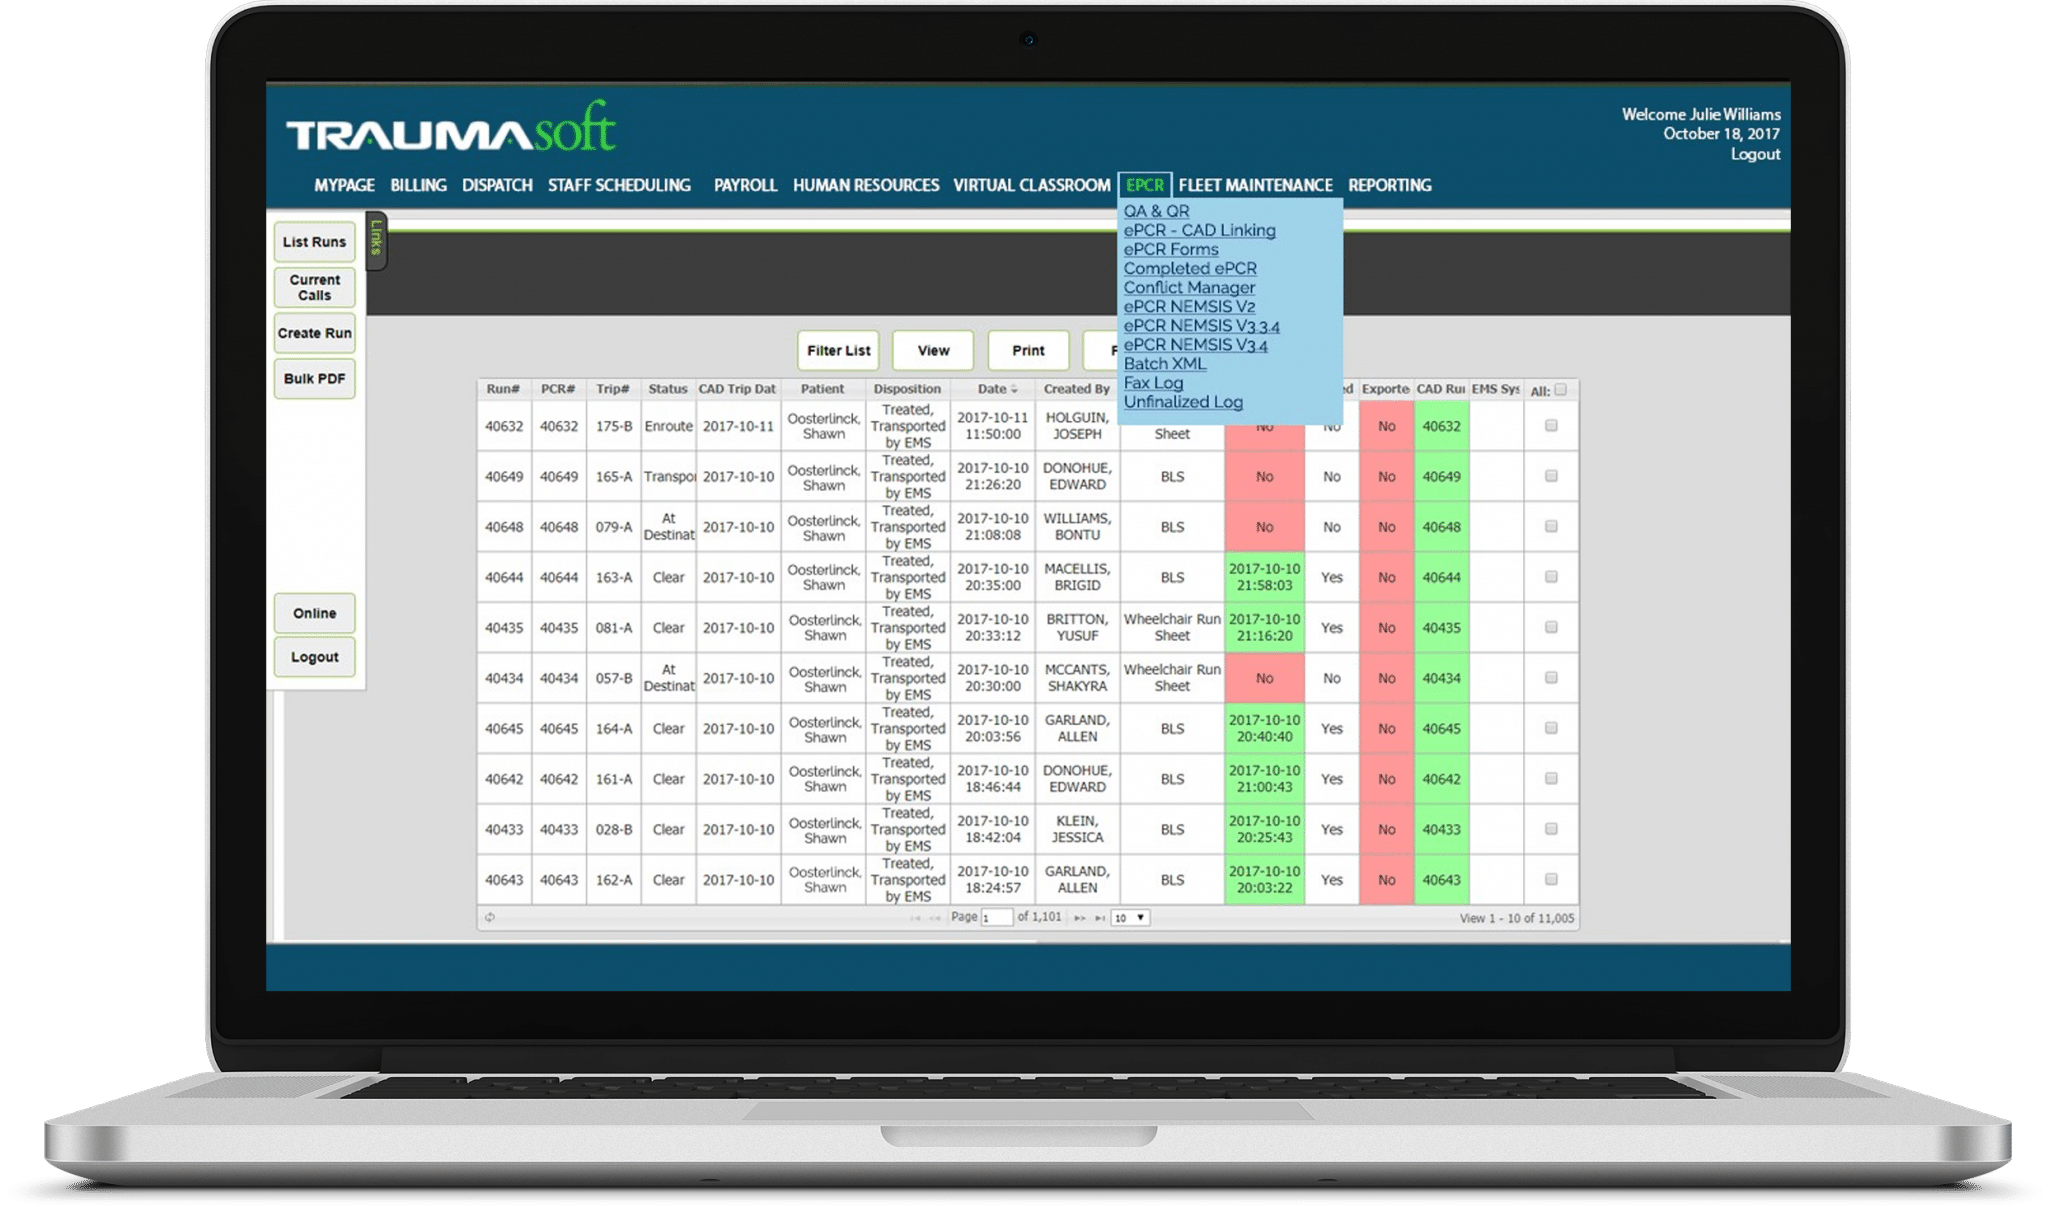Click the Page number input field
This screenshot has height=1207, width=2048.
pyautogui.click(x=997, y=916)
